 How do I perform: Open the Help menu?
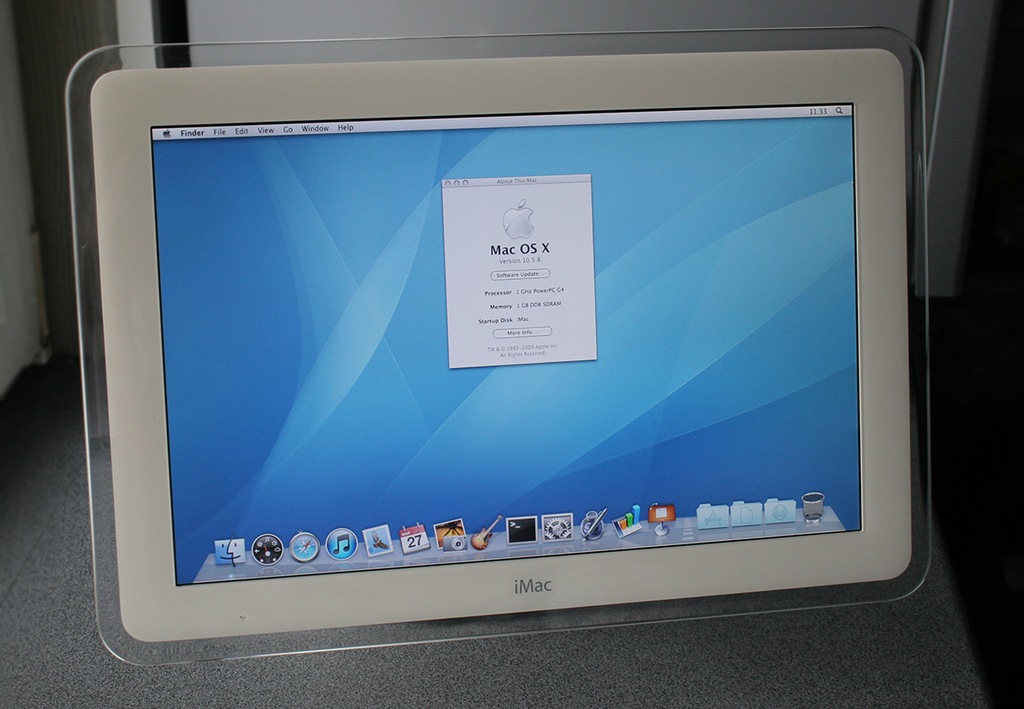pos(345,128)
